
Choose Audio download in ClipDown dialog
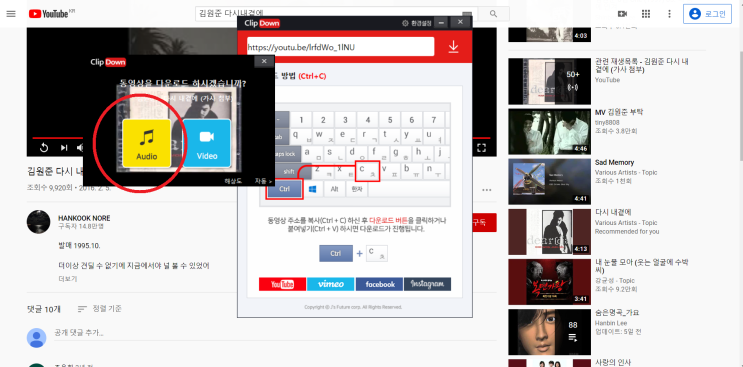tap(146, 143)
